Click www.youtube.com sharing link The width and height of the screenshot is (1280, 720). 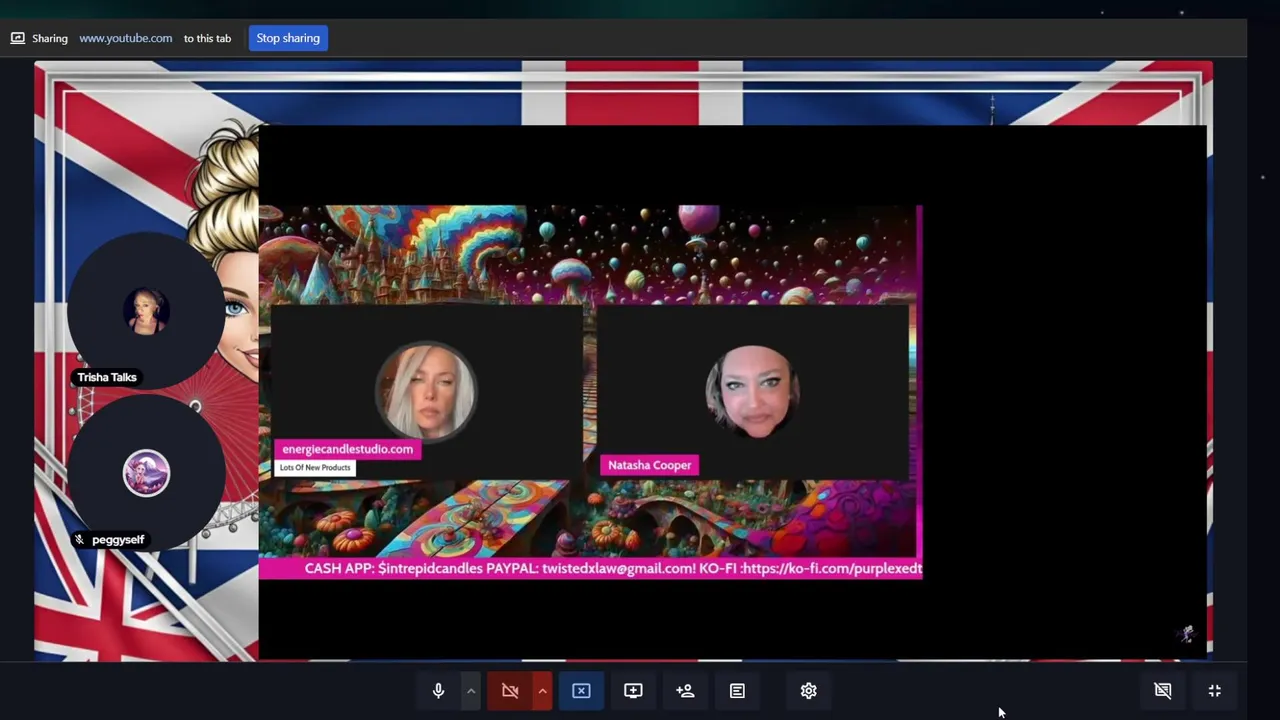click(126, 38)
